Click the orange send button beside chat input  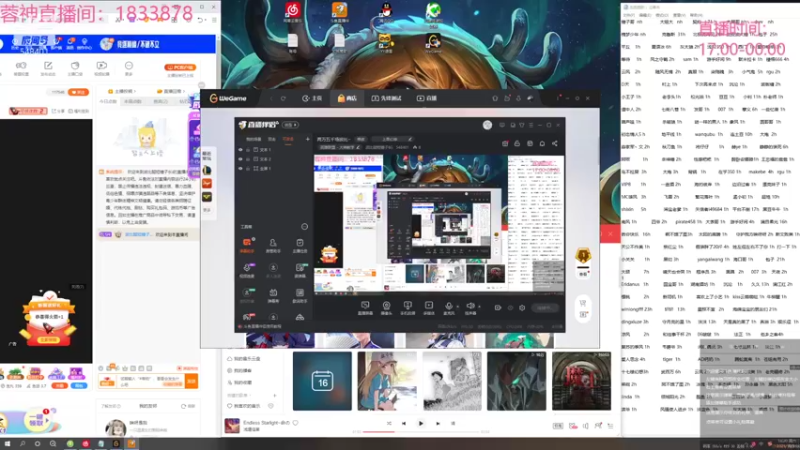(x=191, y=381)
